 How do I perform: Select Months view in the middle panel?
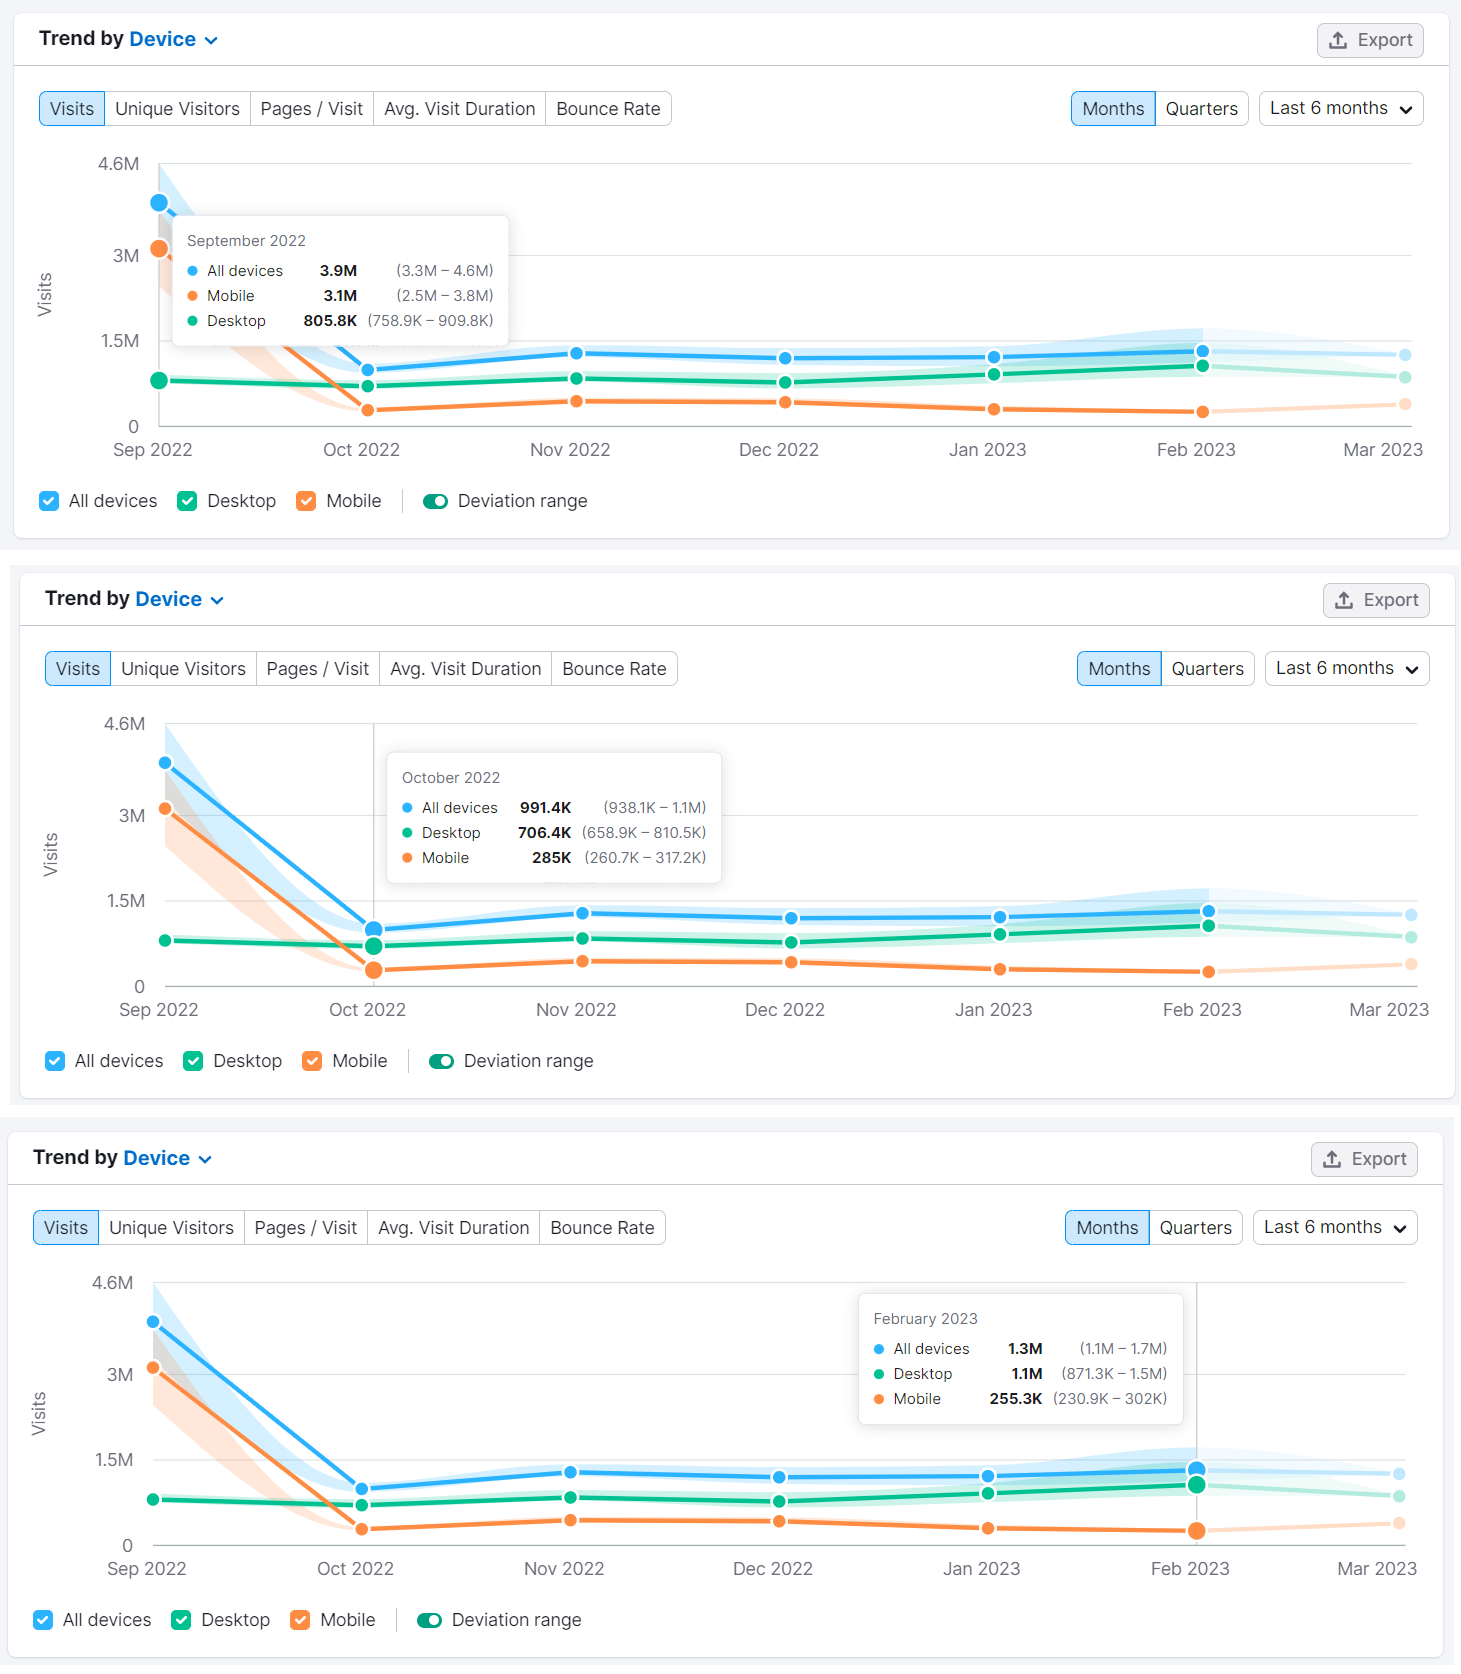click(x=1119, y=669)
